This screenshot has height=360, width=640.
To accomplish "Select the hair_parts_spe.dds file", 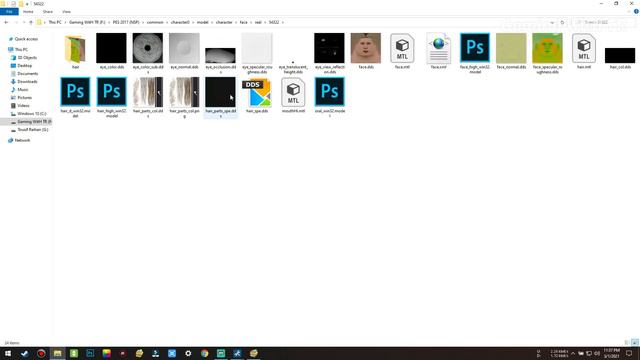I will point(220,97).
